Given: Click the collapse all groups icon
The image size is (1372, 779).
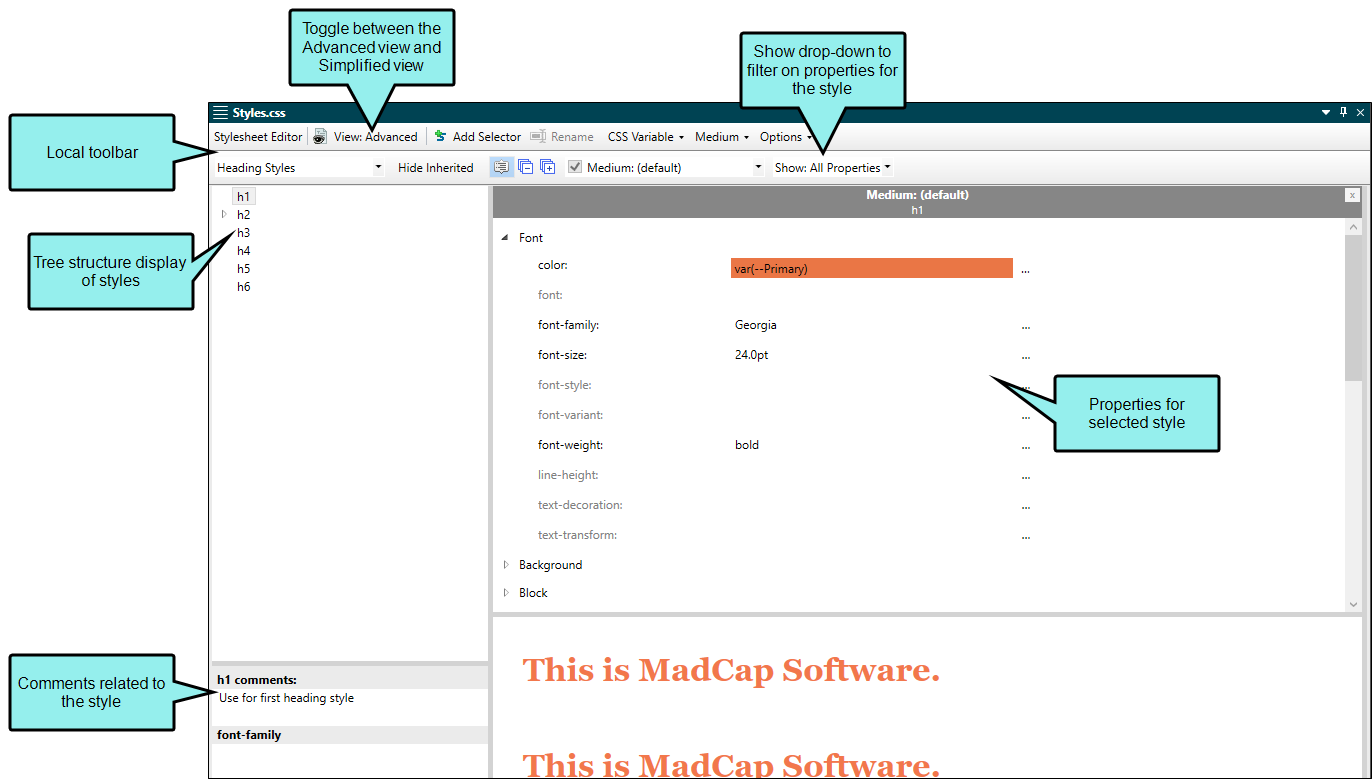Looking at the screenshot, I should tap(525, 167).
